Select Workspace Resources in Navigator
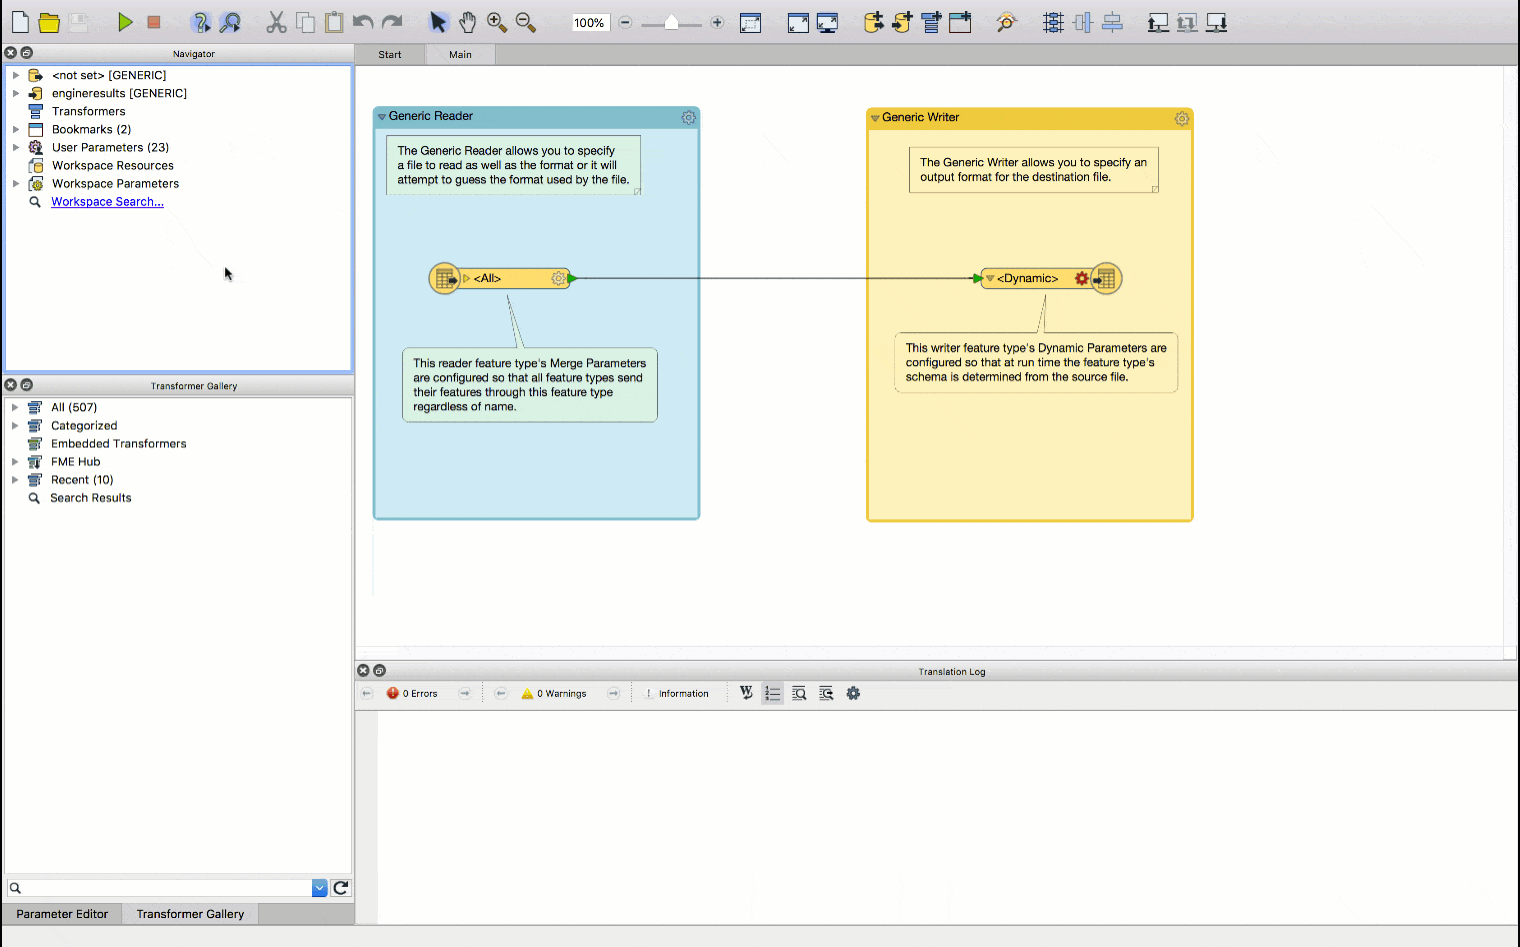The width and height of the screenshot is (1520, 947). pos(113,165)
